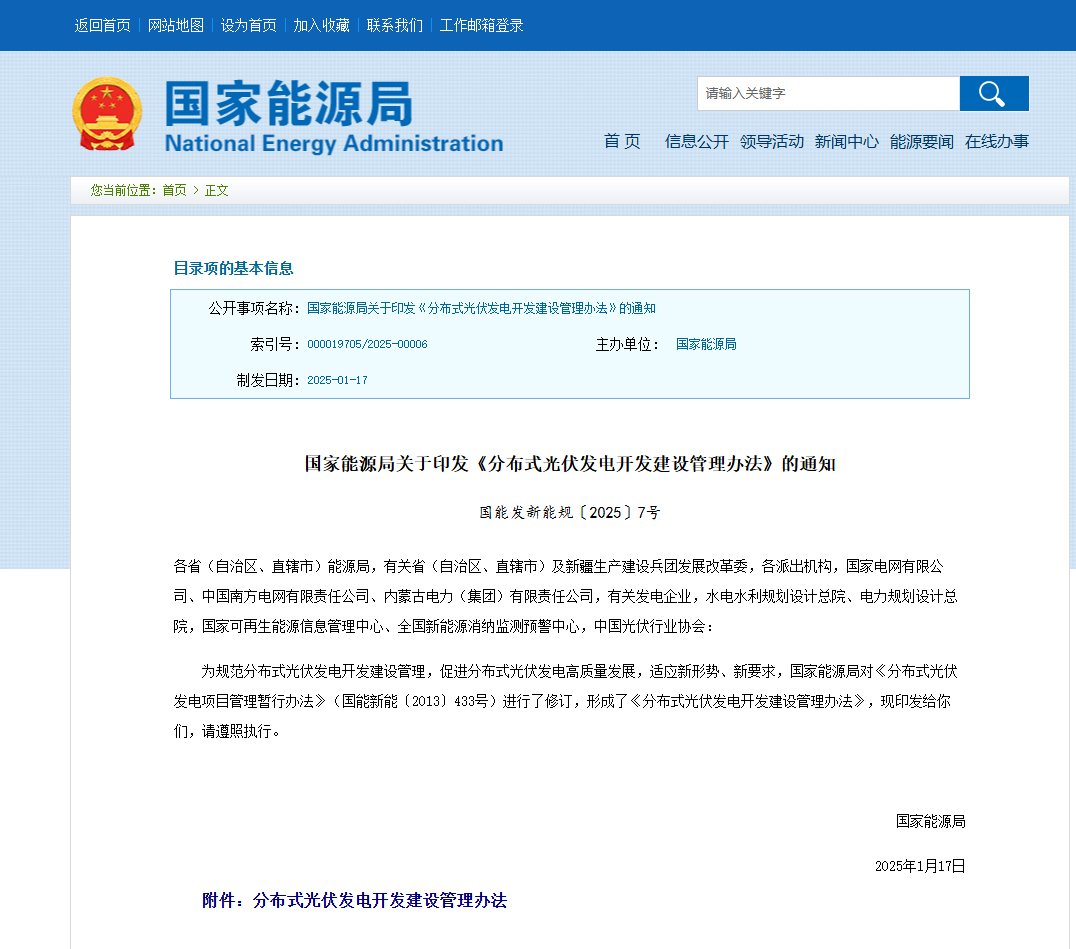The width and height of the screenshot is (1076, 949).
Task: Open 返回首页 link in top bar
Action: pos(102,25)
